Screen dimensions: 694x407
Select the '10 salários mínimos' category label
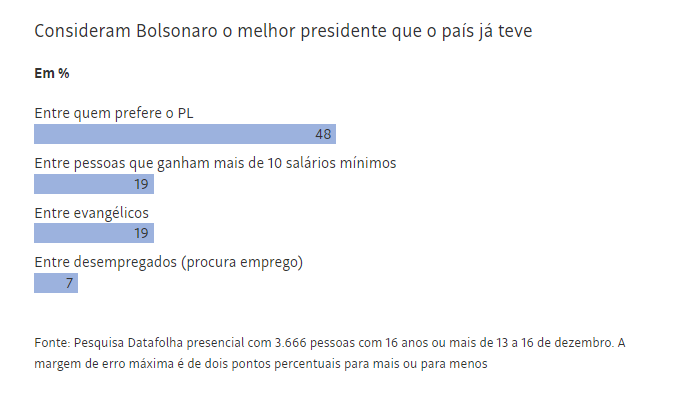click(215, 163)
